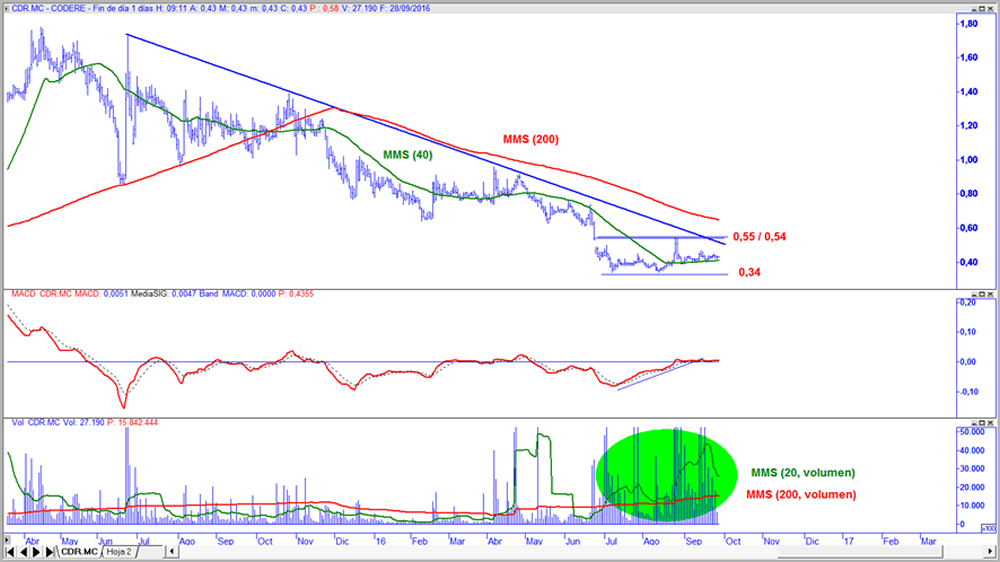Image resolution: width=1000 pixels, height=562 pixels.
Task: Click the Vol CDR.MC header text
Action: pos(36,422)
